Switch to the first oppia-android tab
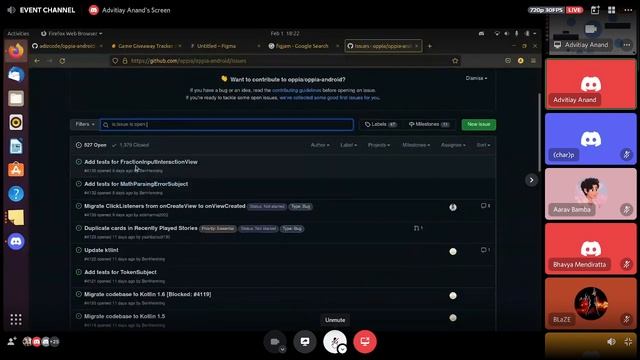Image resolution: width=640 pixels, height=360 pixels. pos(67,46)
